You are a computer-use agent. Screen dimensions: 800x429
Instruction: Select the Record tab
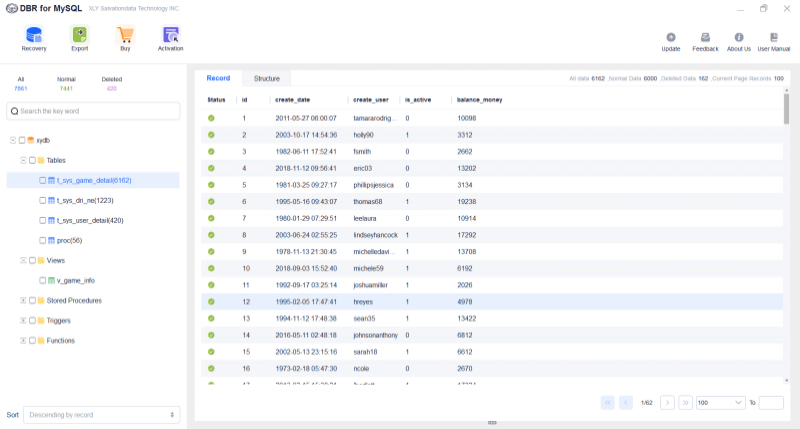(x=218, y=78)
